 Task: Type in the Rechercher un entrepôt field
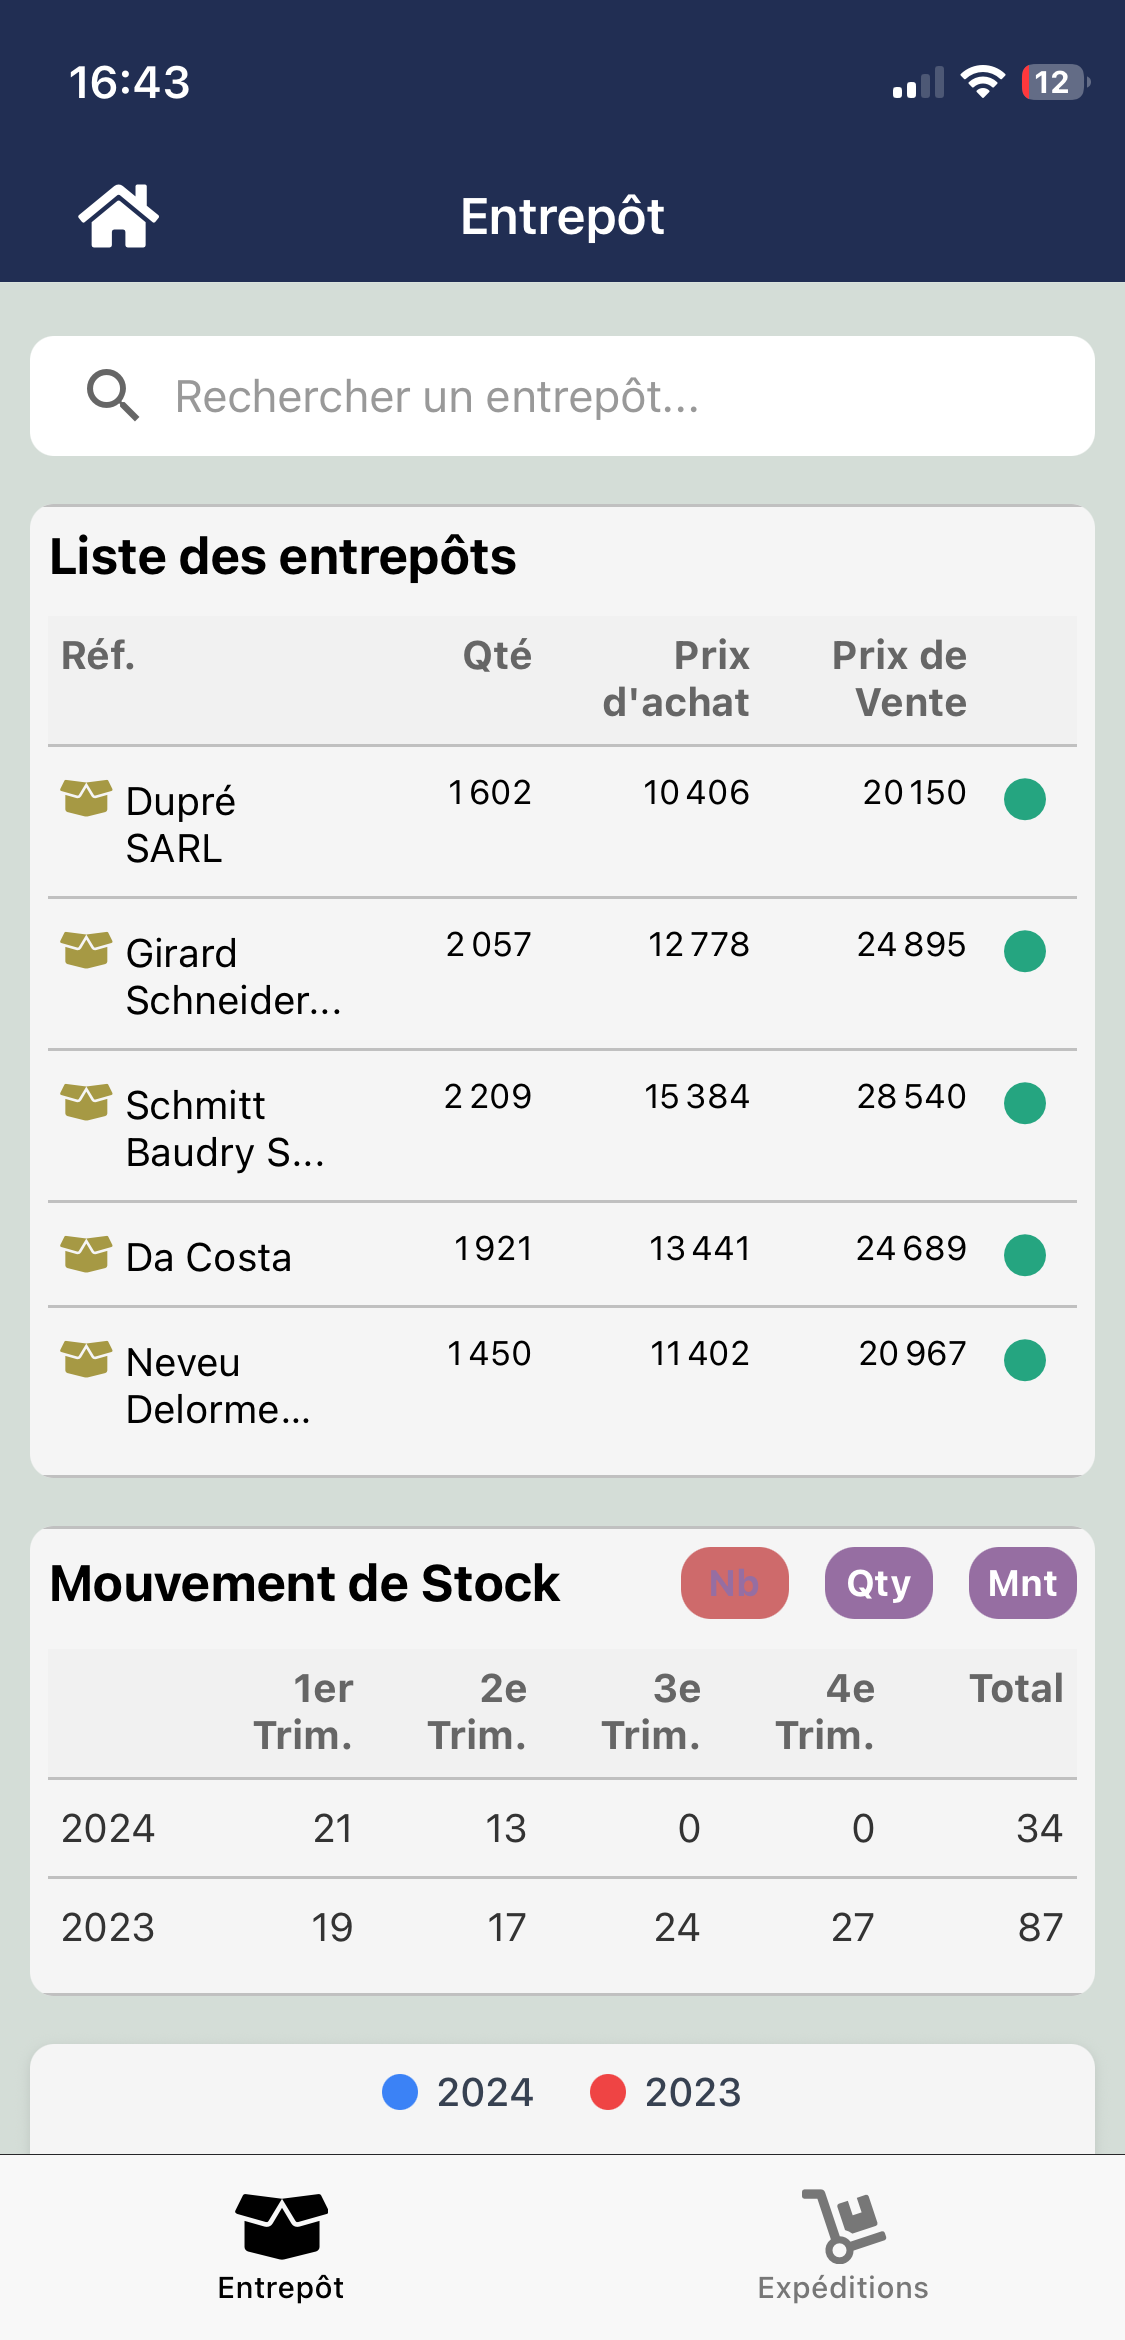click(x=600, y=396)
